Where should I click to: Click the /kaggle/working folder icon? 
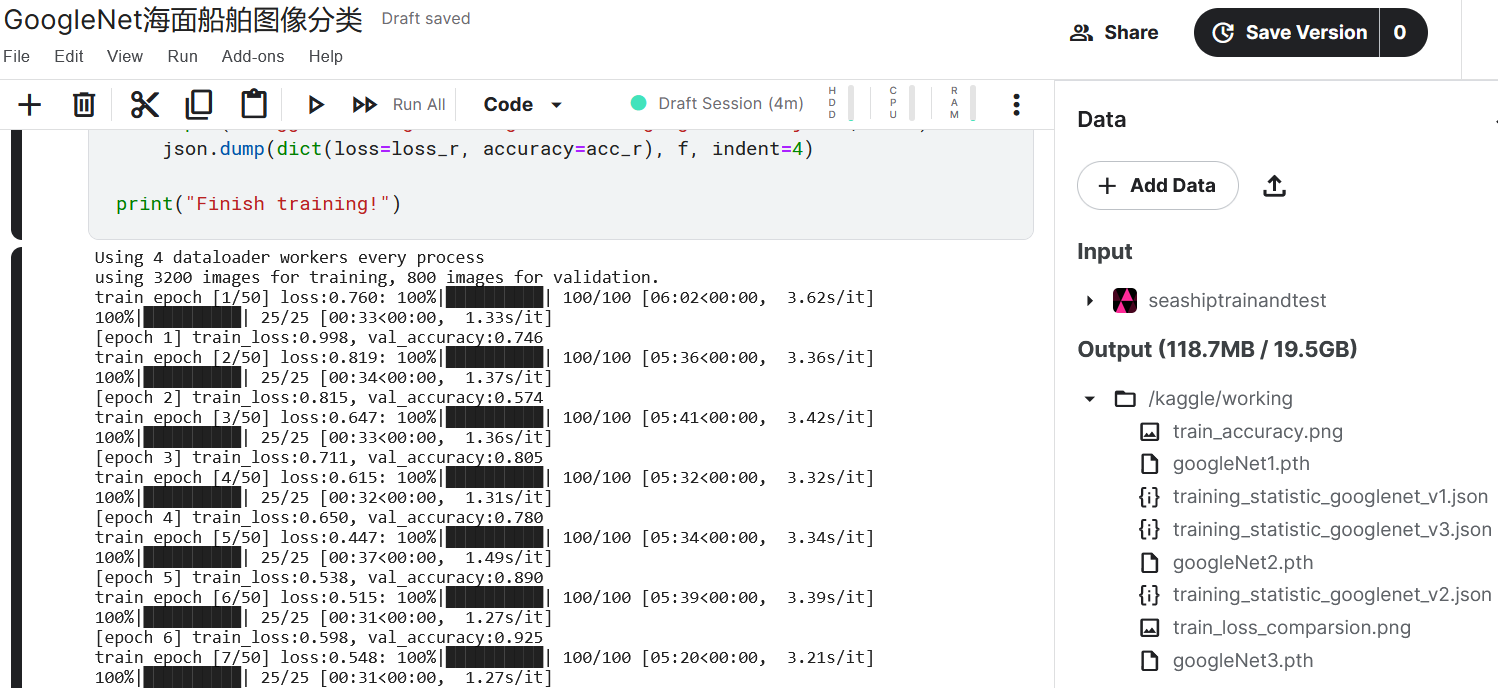point(1125,399)
